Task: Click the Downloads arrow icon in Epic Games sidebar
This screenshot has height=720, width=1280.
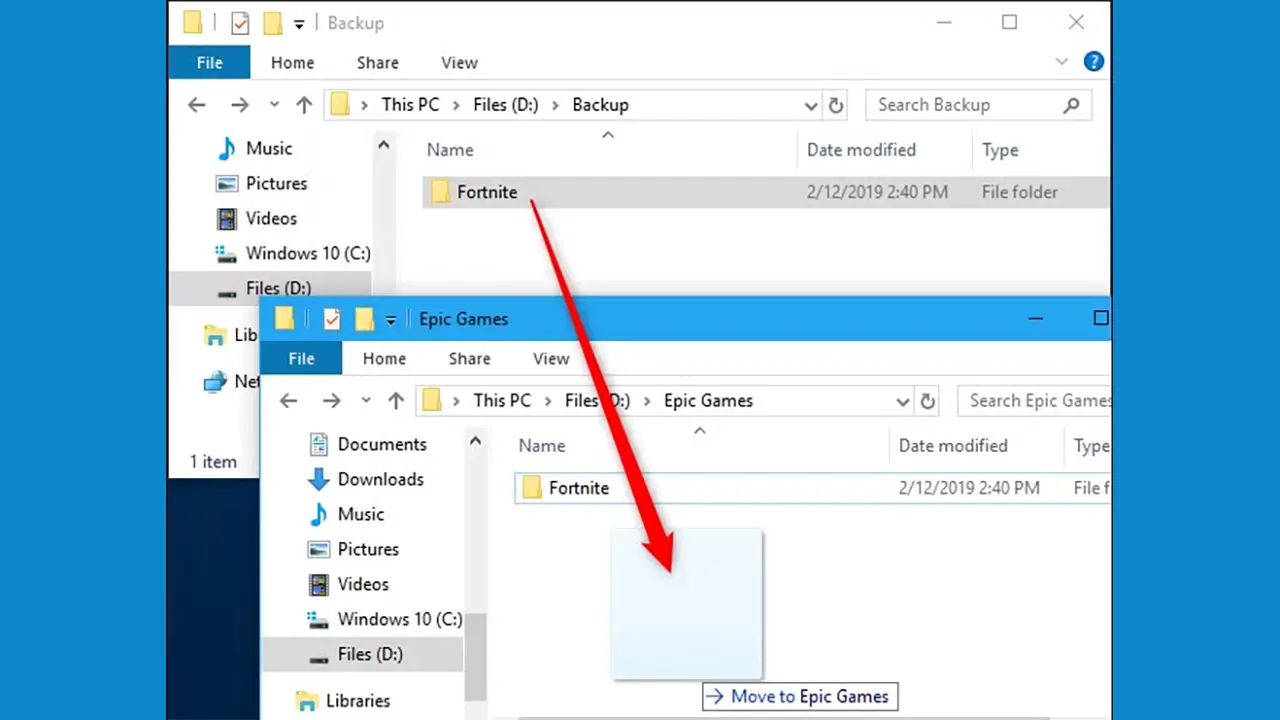Action: tap(319, 479)
